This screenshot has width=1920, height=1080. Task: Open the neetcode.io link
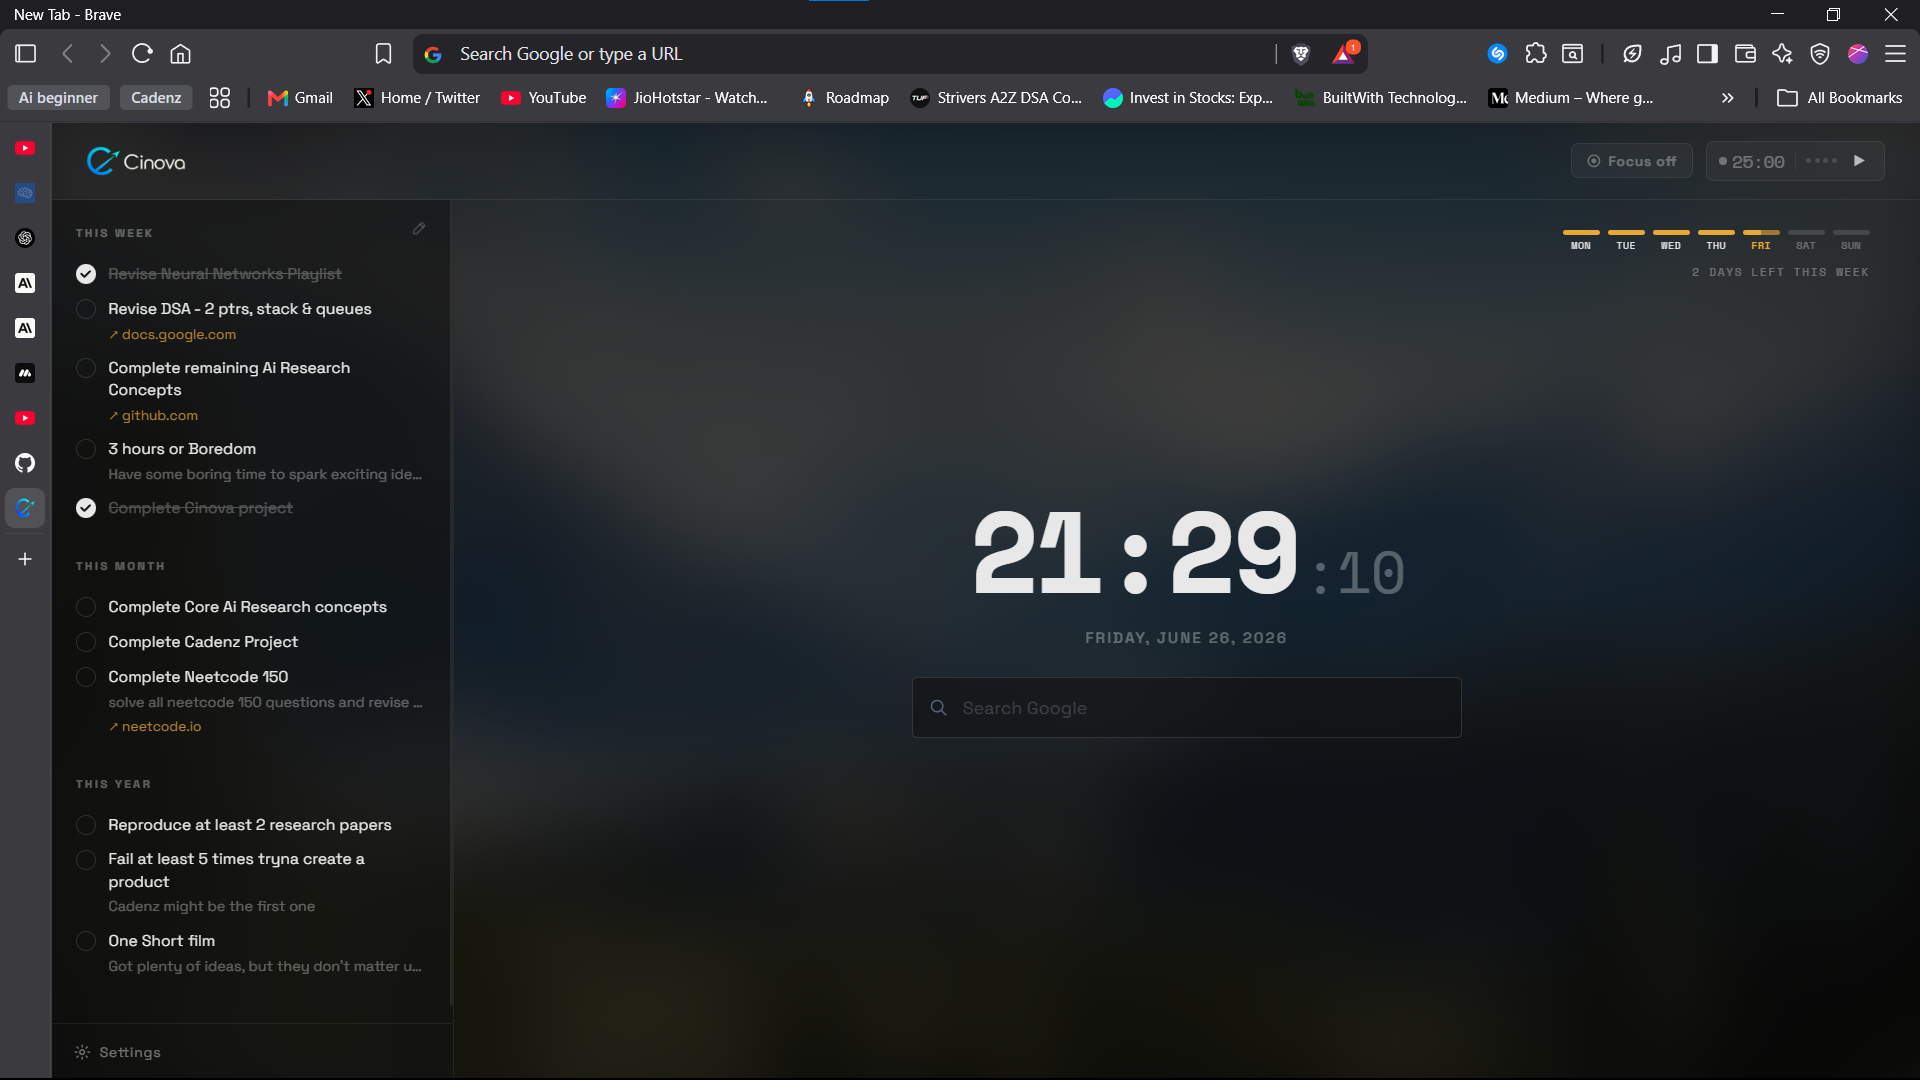(155, 727)
